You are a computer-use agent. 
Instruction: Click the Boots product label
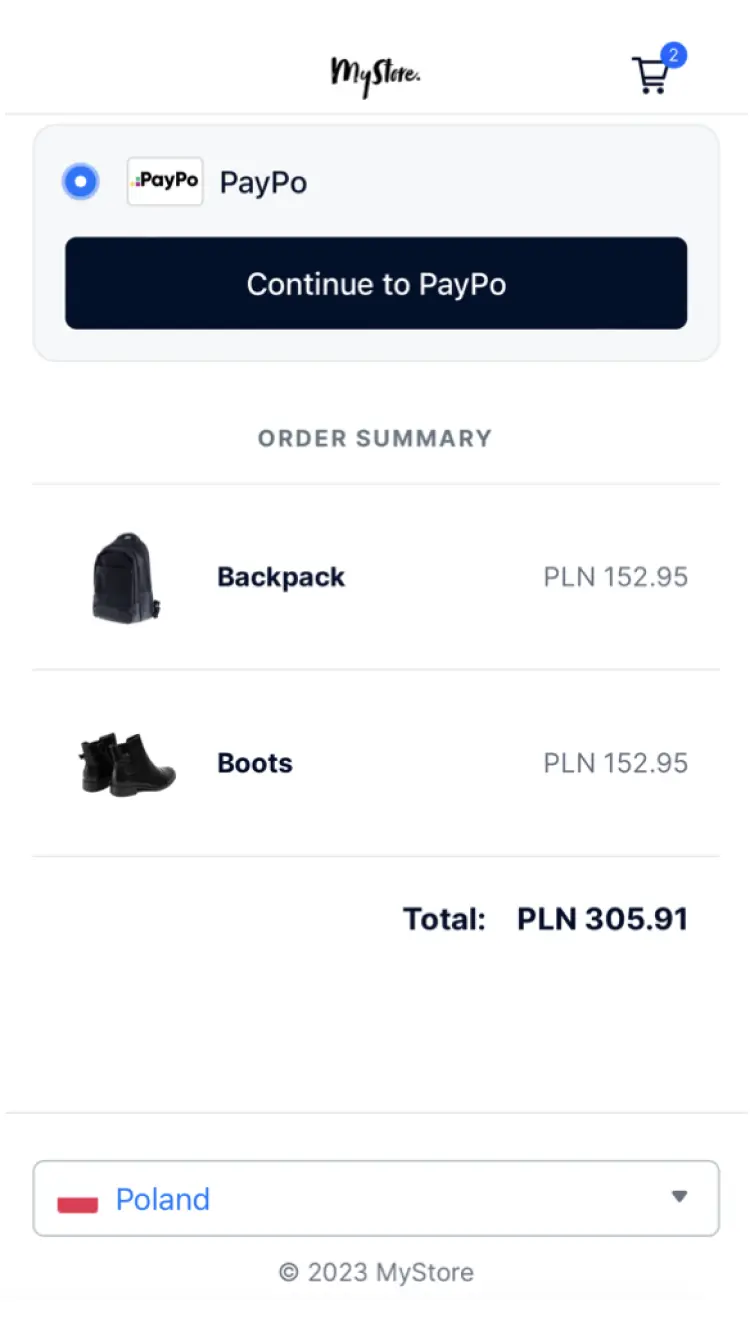coord(254,763)
